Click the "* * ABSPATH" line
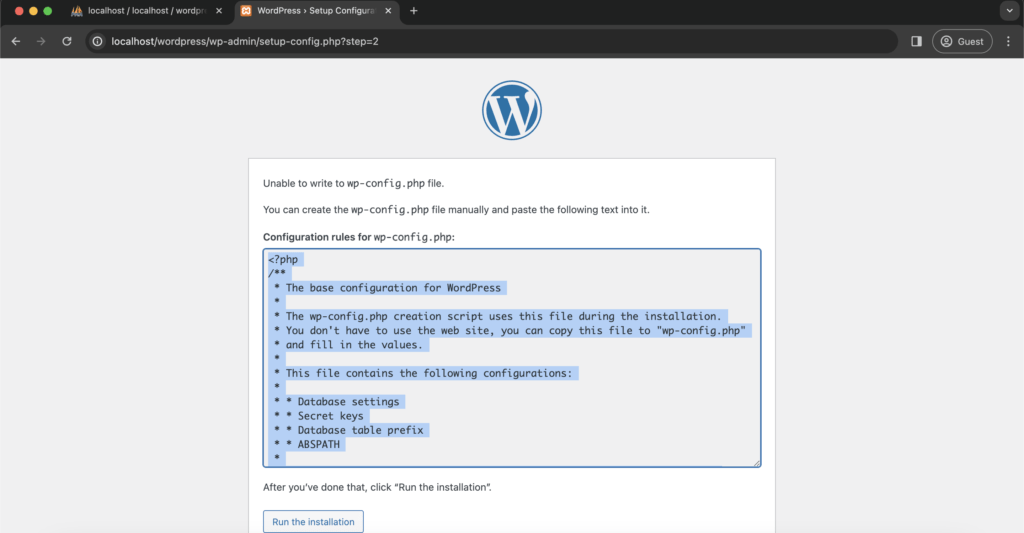This screenshot has height=533, width=1024. (307, 444)
